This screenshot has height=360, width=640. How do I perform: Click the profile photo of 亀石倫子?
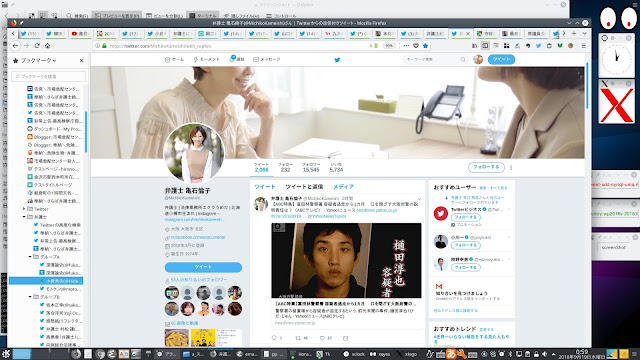pos(194,153)
